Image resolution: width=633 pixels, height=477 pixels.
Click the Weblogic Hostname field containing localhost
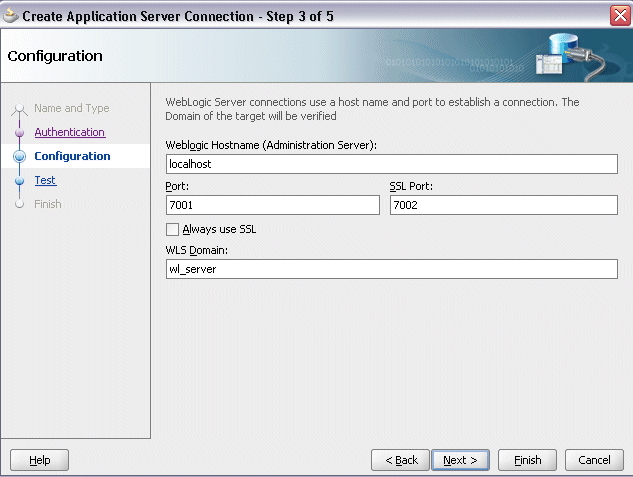[x=392, y=164]
